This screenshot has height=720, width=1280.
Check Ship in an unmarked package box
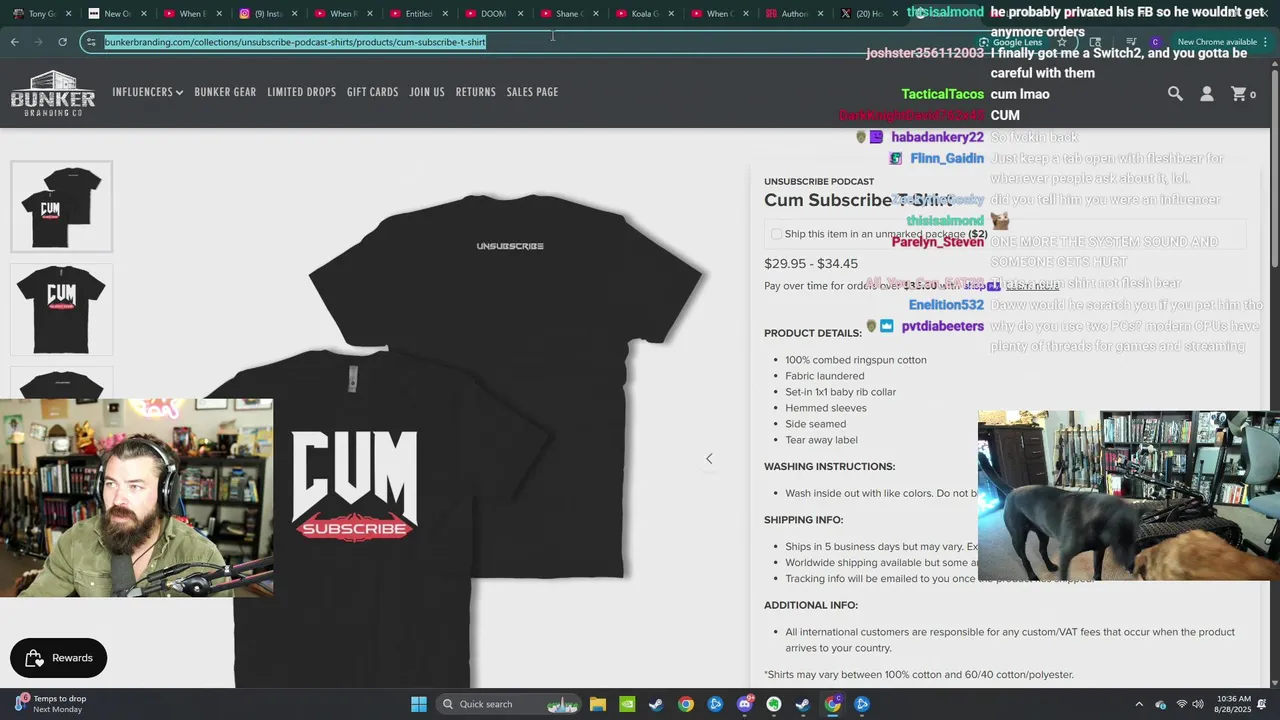(776, 234)
